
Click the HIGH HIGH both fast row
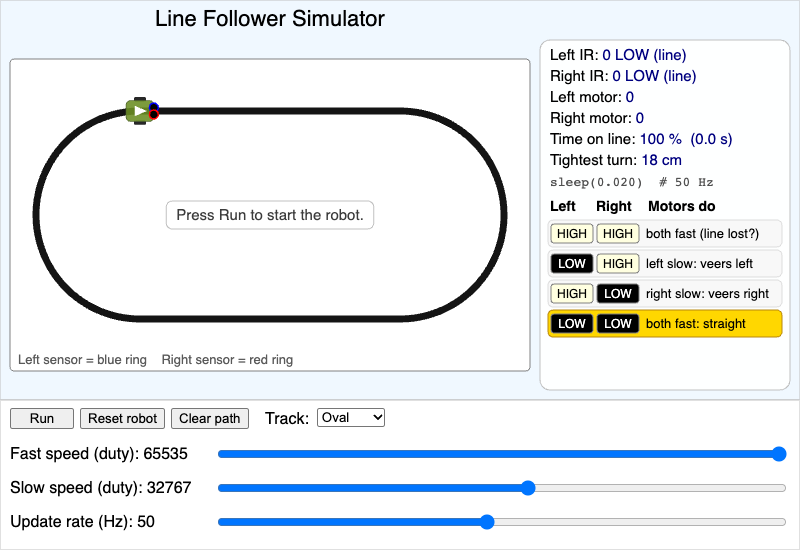point(665,234)
